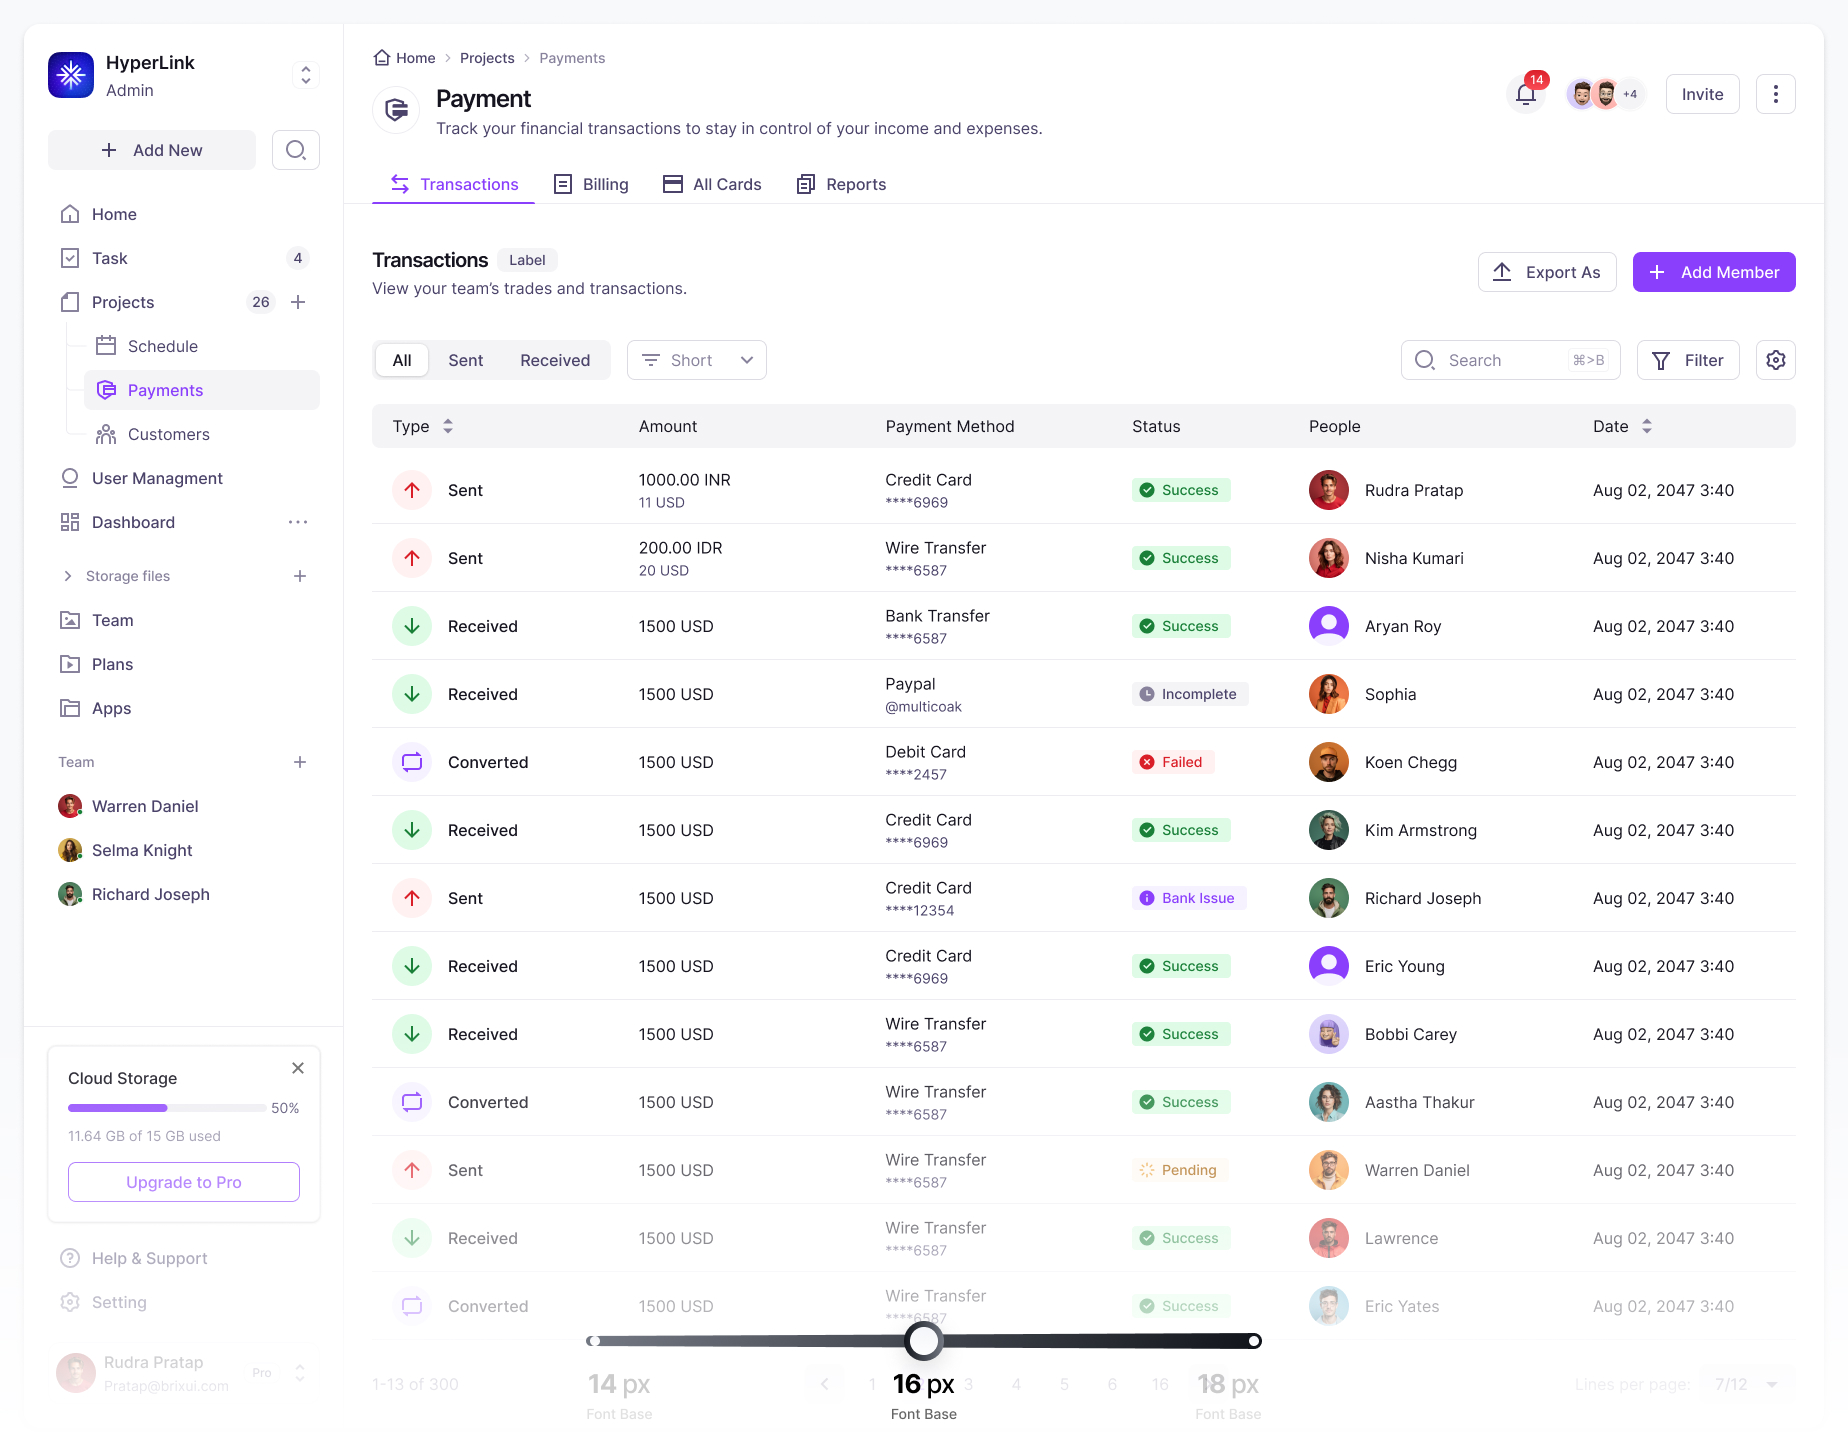Open the three-dot menu beside Invite
Image resolution: width=1848 pixels, height=1445 pixels.
pos(1776,93)
